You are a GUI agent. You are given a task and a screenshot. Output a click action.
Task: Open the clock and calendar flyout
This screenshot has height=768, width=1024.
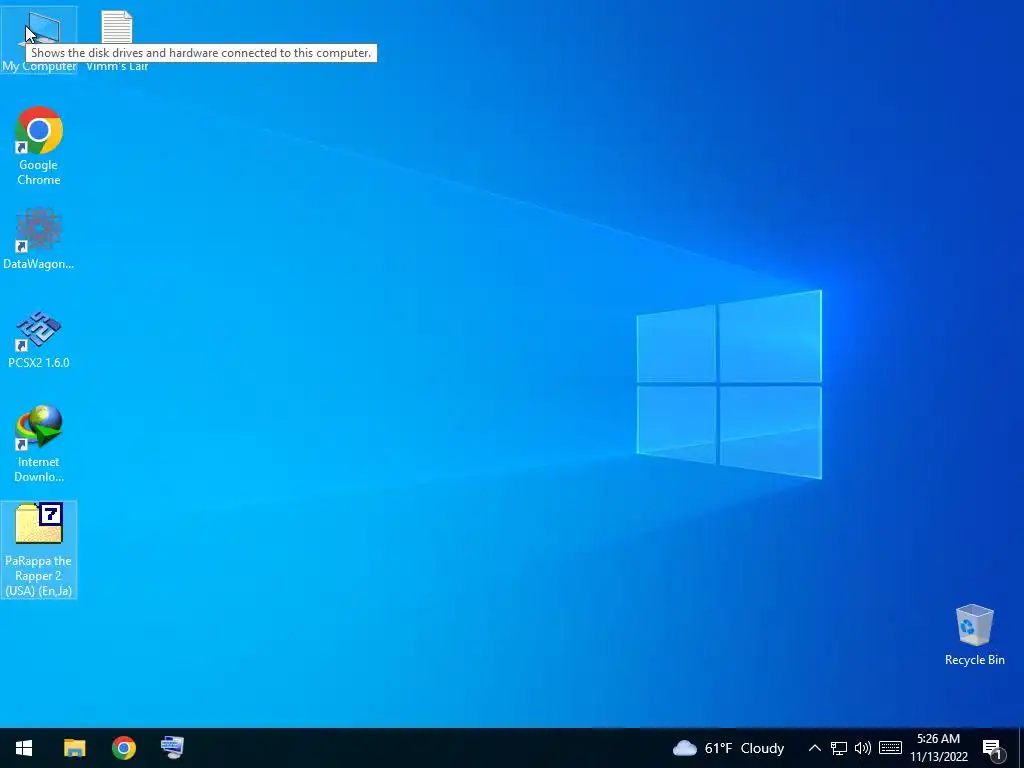click(939, 748)
